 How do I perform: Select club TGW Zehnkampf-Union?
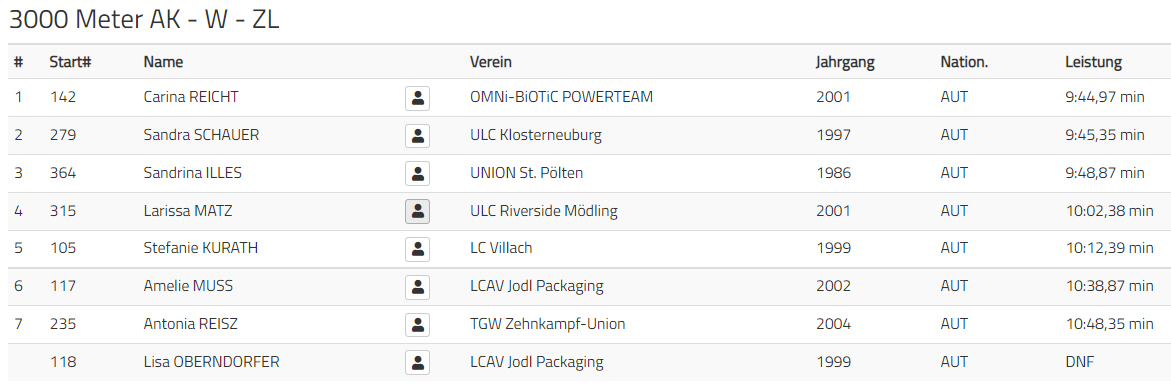tap(547, 325)
